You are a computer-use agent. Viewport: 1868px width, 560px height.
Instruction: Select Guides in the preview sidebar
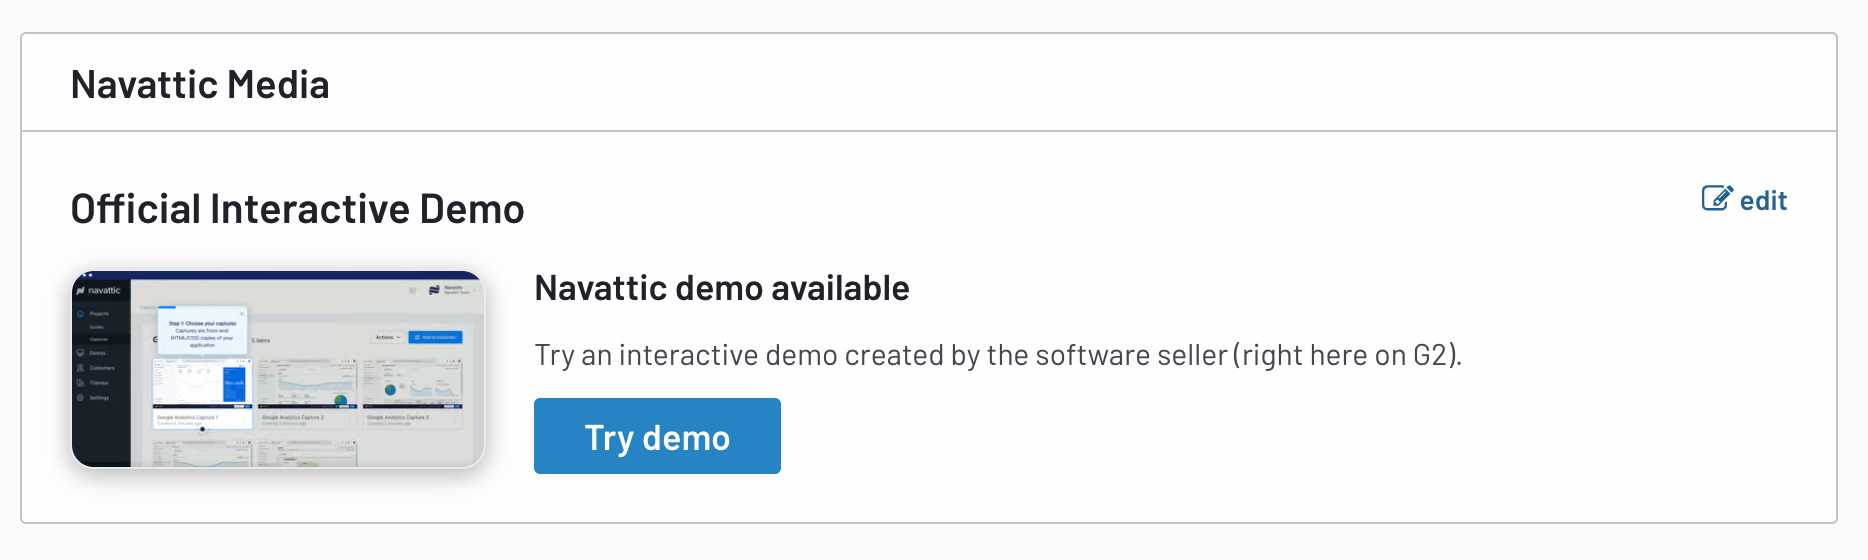[97, 327]
